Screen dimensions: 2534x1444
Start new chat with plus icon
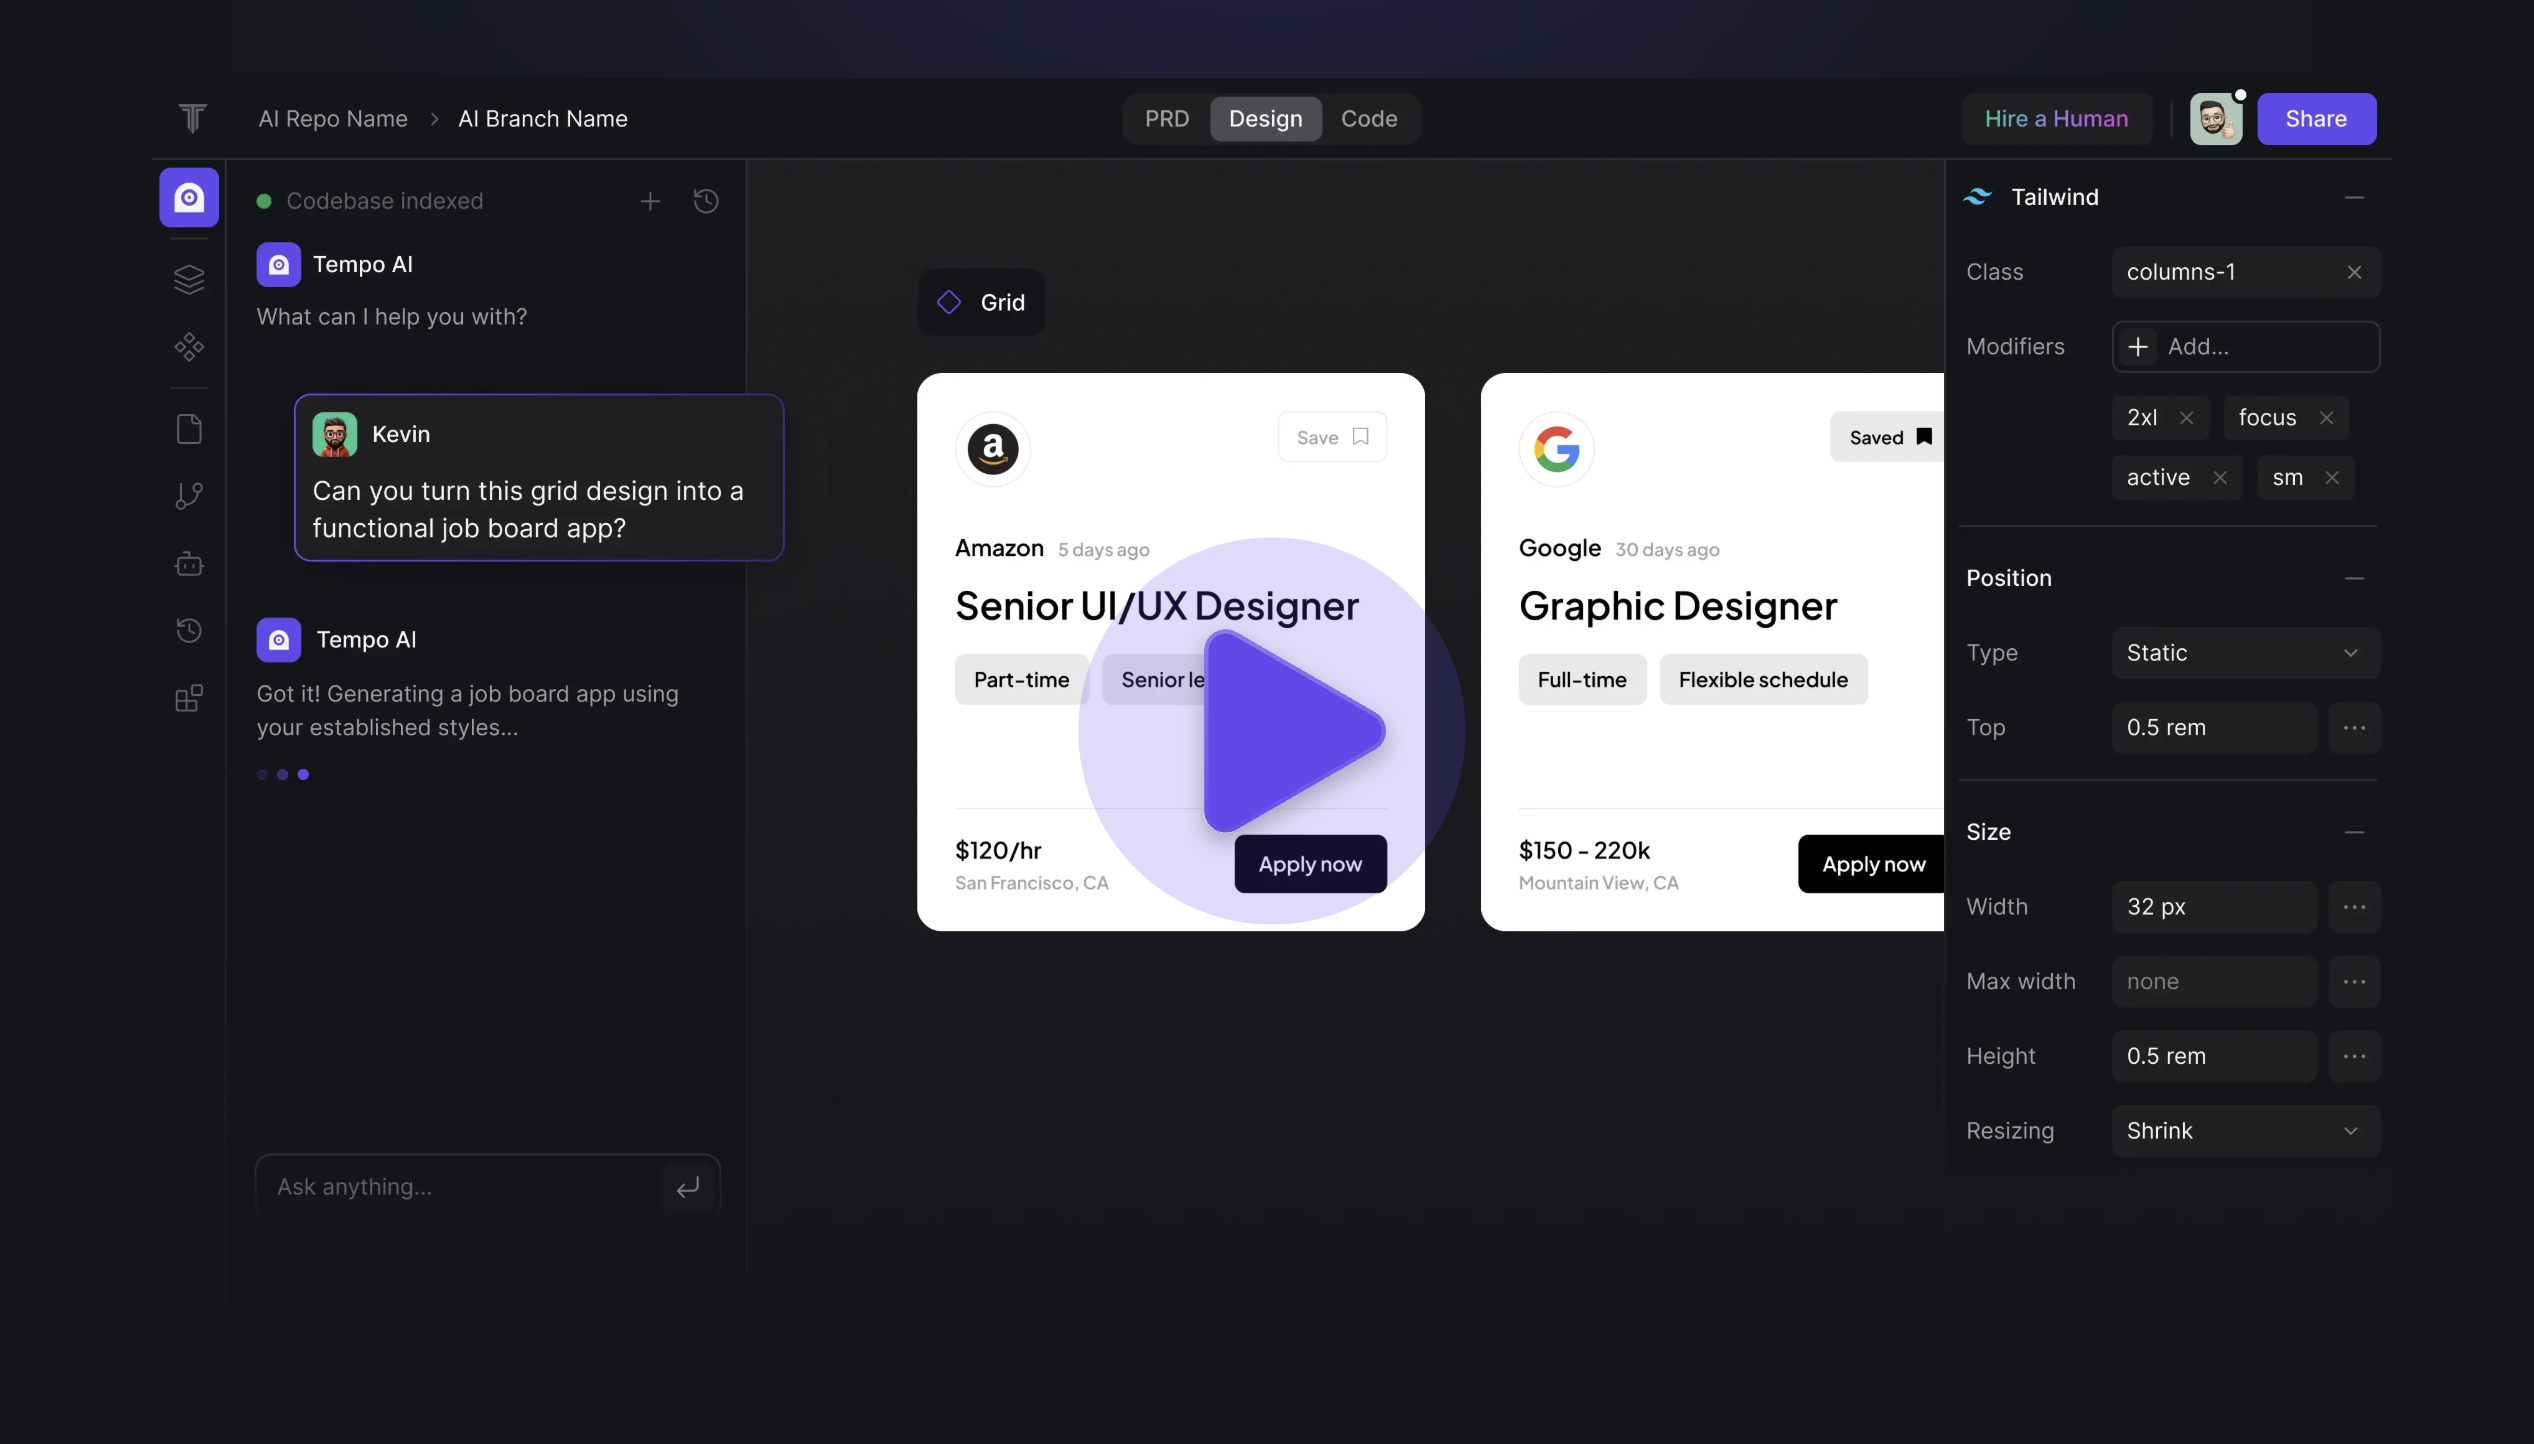(650, 201)
